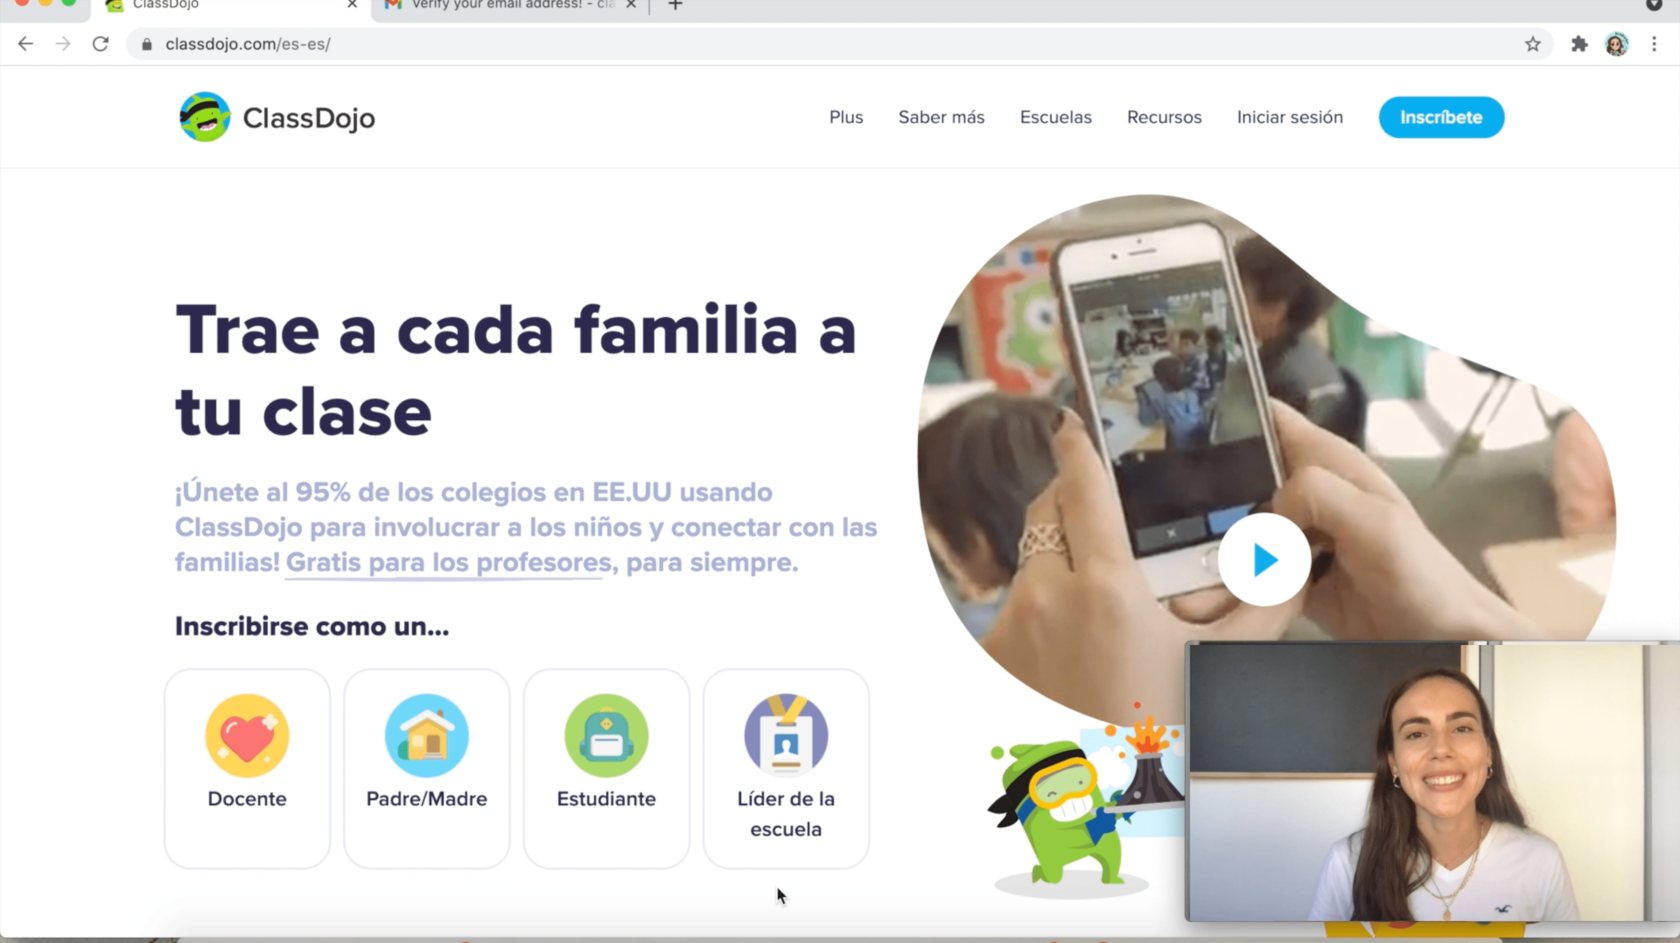1680x943 pixels.
Task: Select the Padre/Madre house icon card
Action: pos(427,768)
